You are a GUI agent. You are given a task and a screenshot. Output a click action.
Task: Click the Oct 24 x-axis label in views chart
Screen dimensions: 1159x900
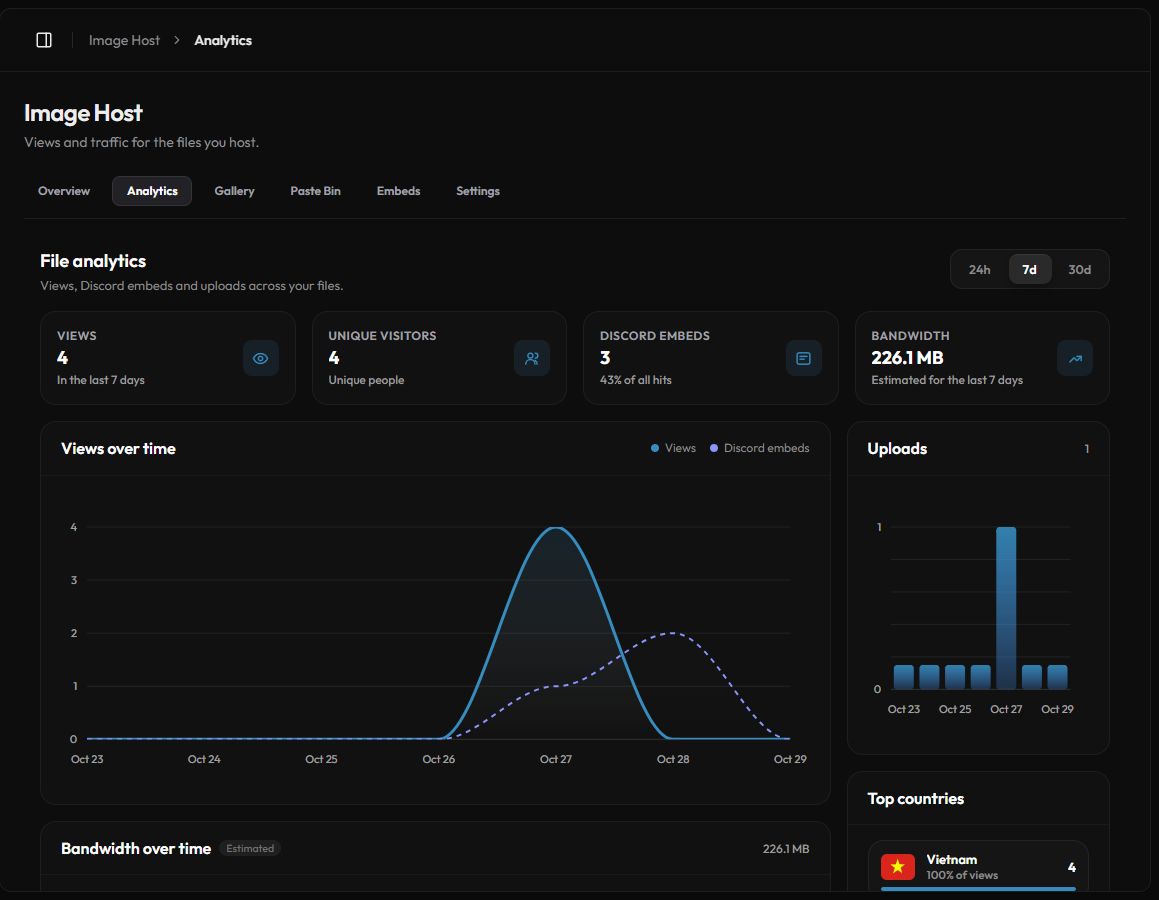204,759
